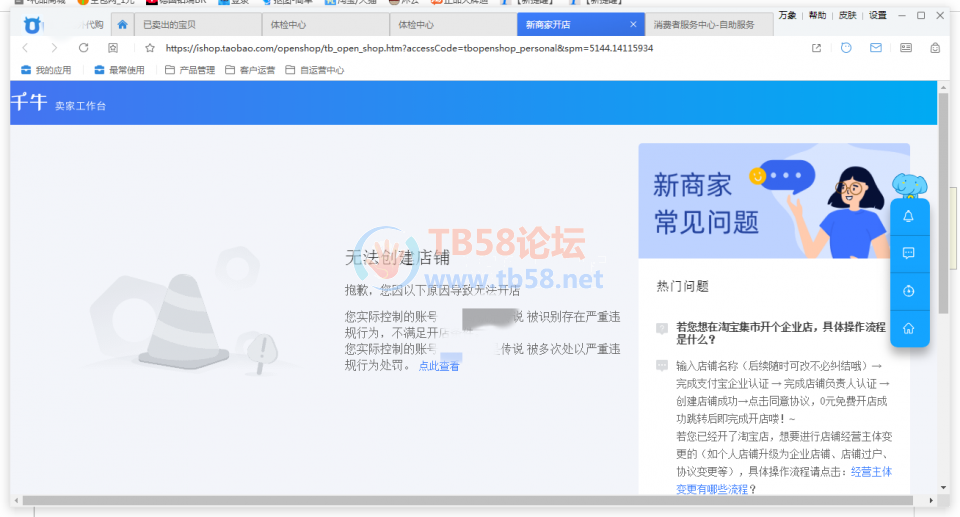Click the 点此查看 link
This screenshot has height=517, width=960.
click(439, 366)
